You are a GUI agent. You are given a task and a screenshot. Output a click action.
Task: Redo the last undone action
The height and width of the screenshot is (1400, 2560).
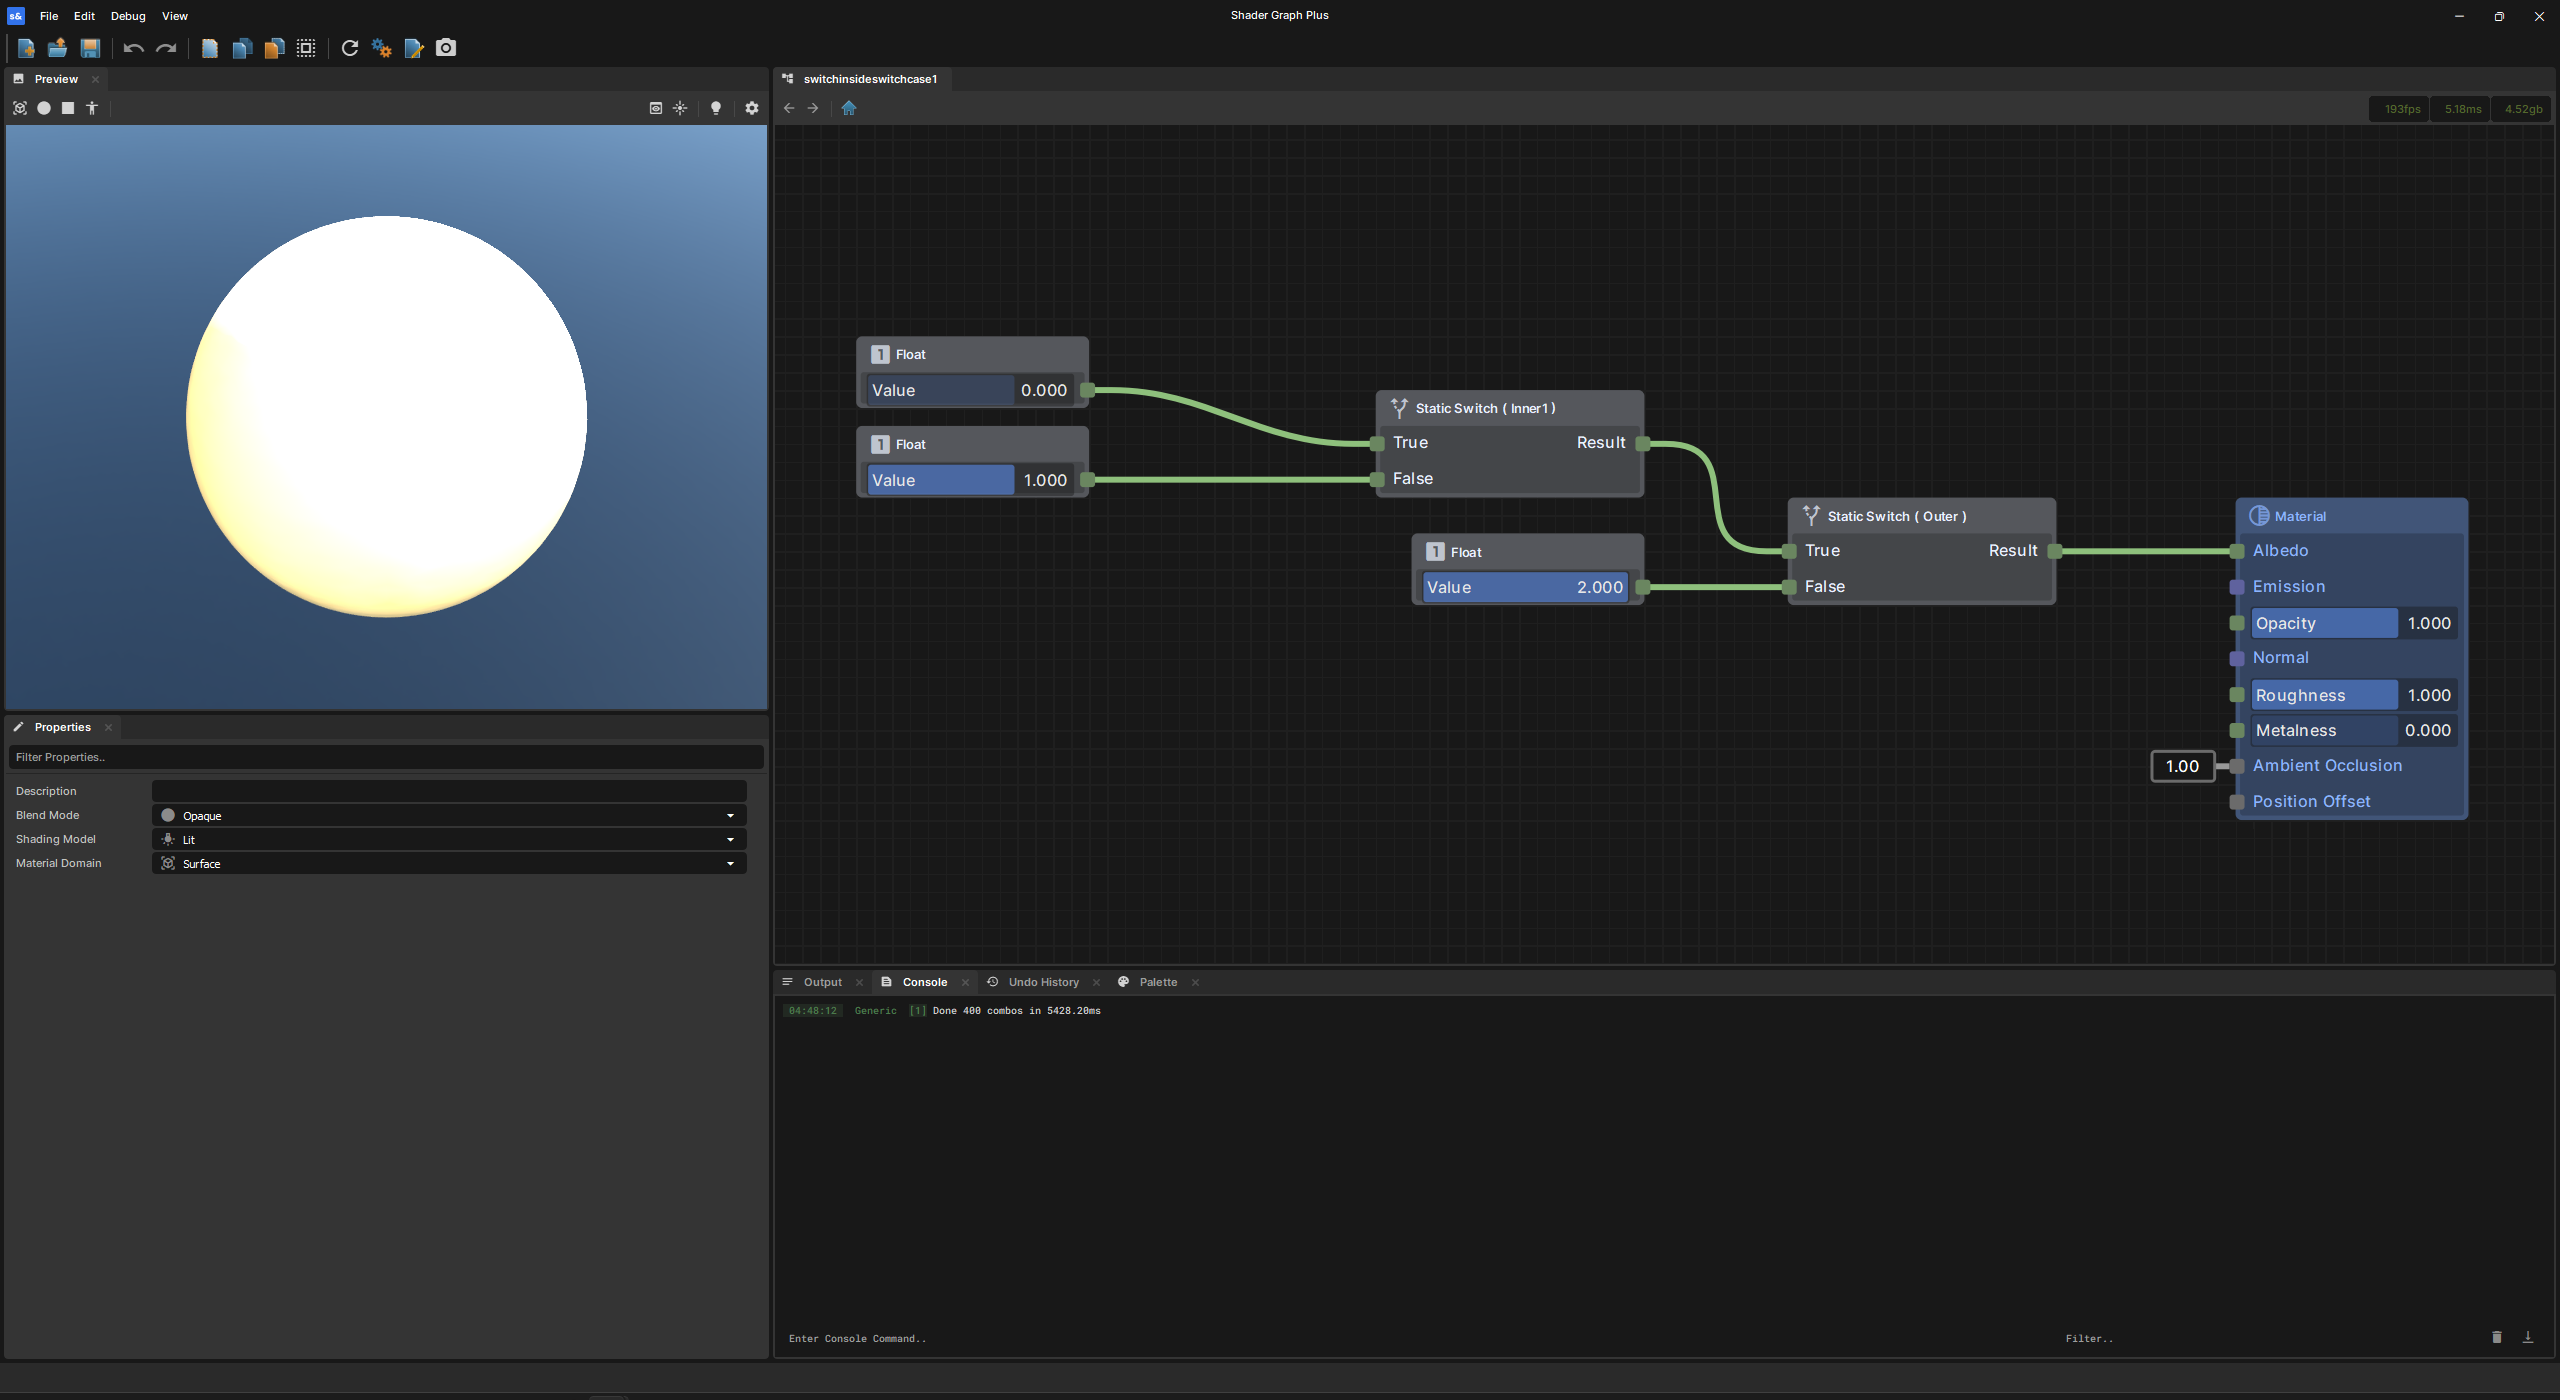tap(166, 48)
